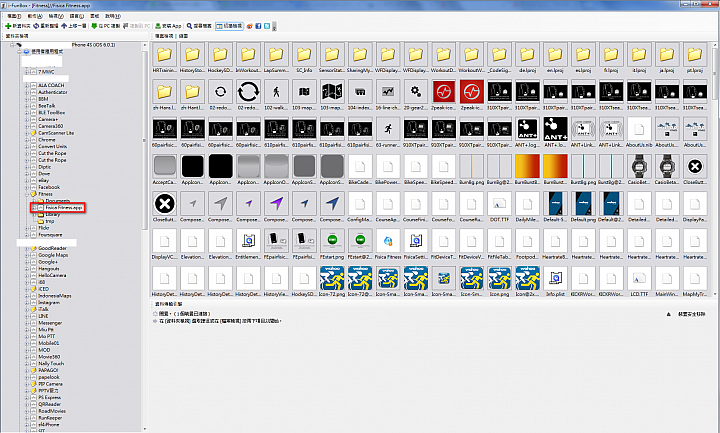Screen dimensions: 720x433
Task: Collapse the Fitness tree node
Action: pos(27,194)
